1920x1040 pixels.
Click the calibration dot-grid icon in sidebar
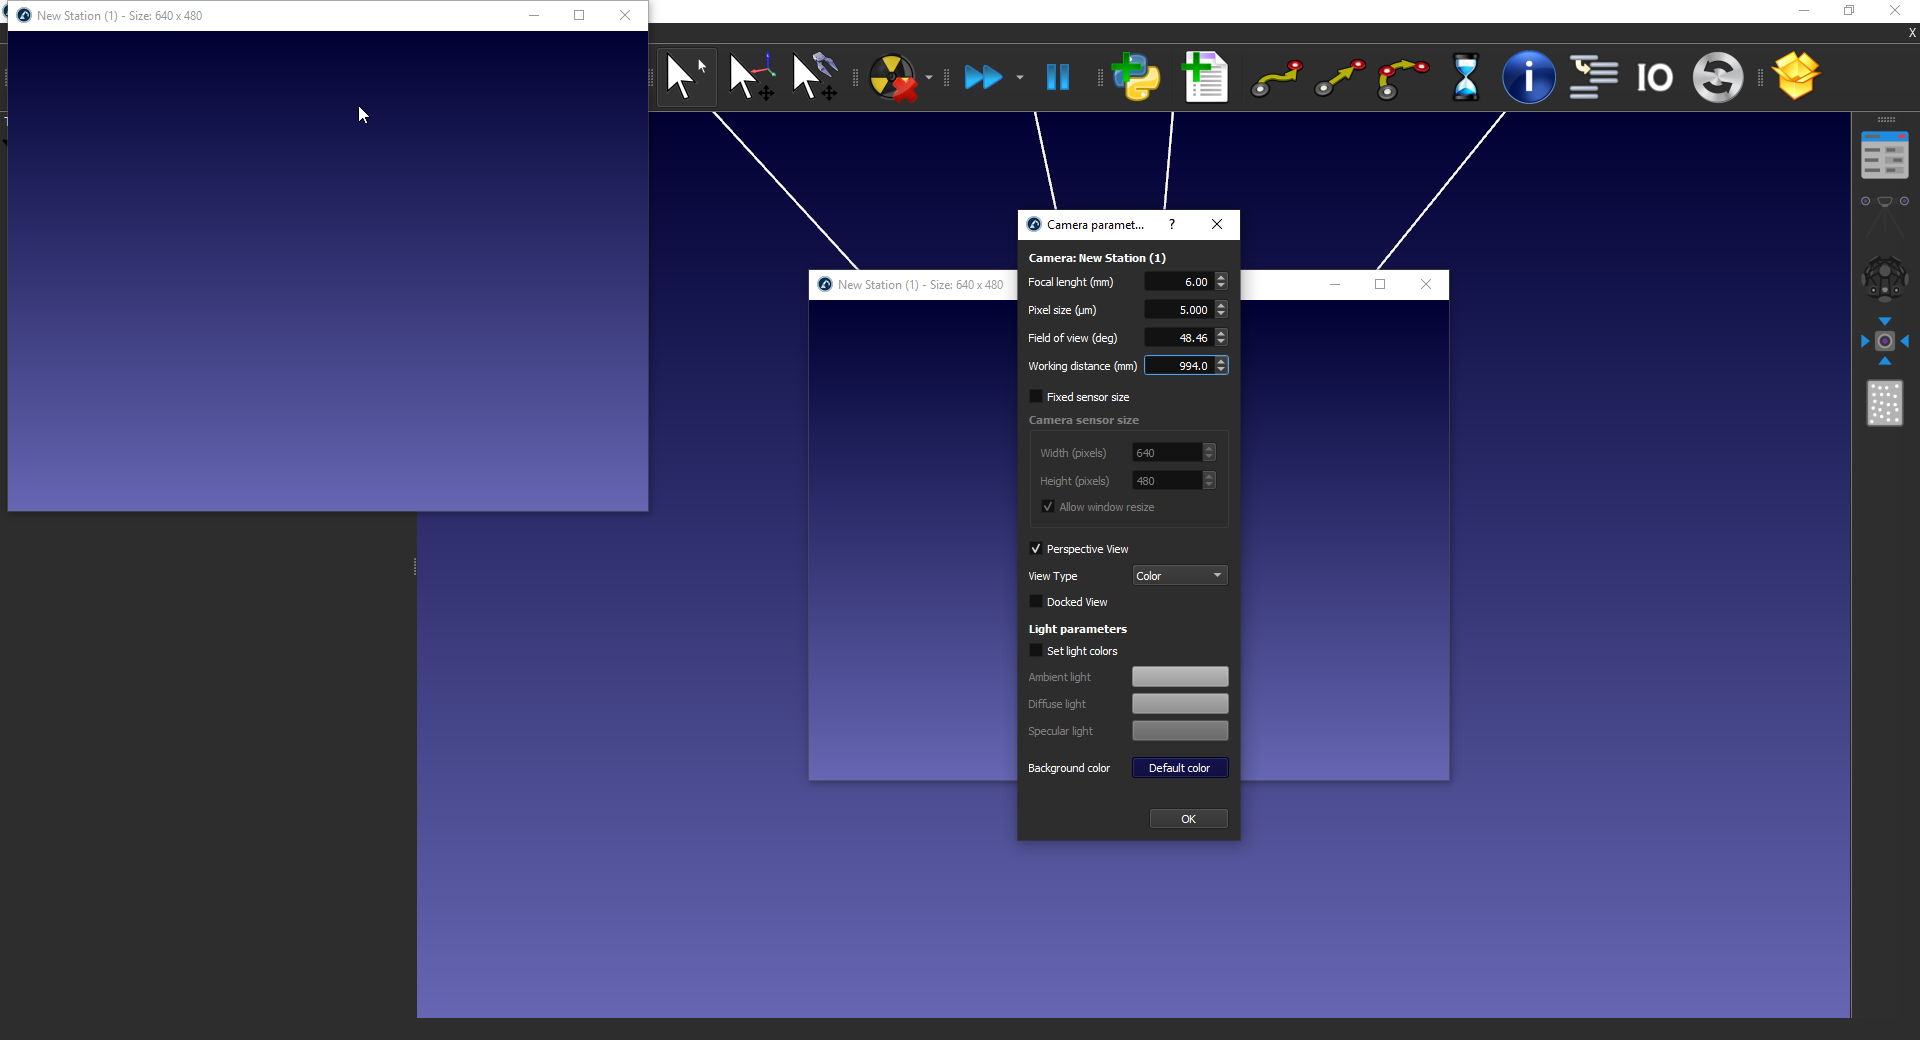[1885, 403]
